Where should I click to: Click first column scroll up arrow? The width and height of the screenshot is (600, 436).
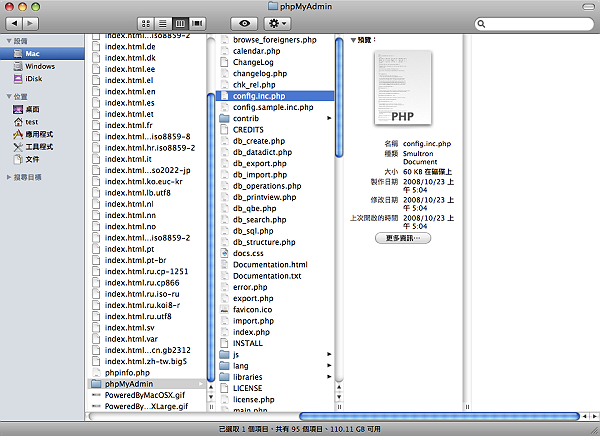[211, 387]
